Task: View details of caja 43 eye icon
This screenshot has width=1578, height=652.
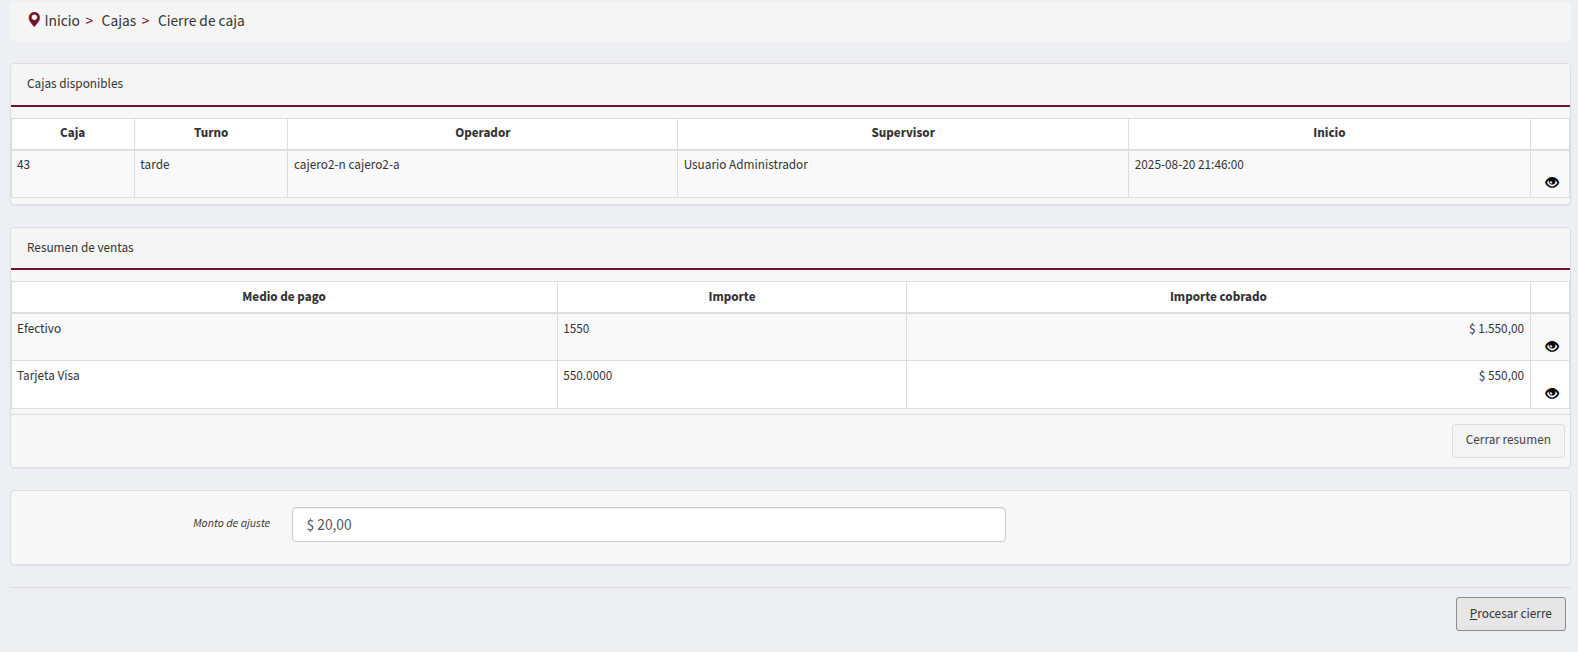Action: (1551, 182)
